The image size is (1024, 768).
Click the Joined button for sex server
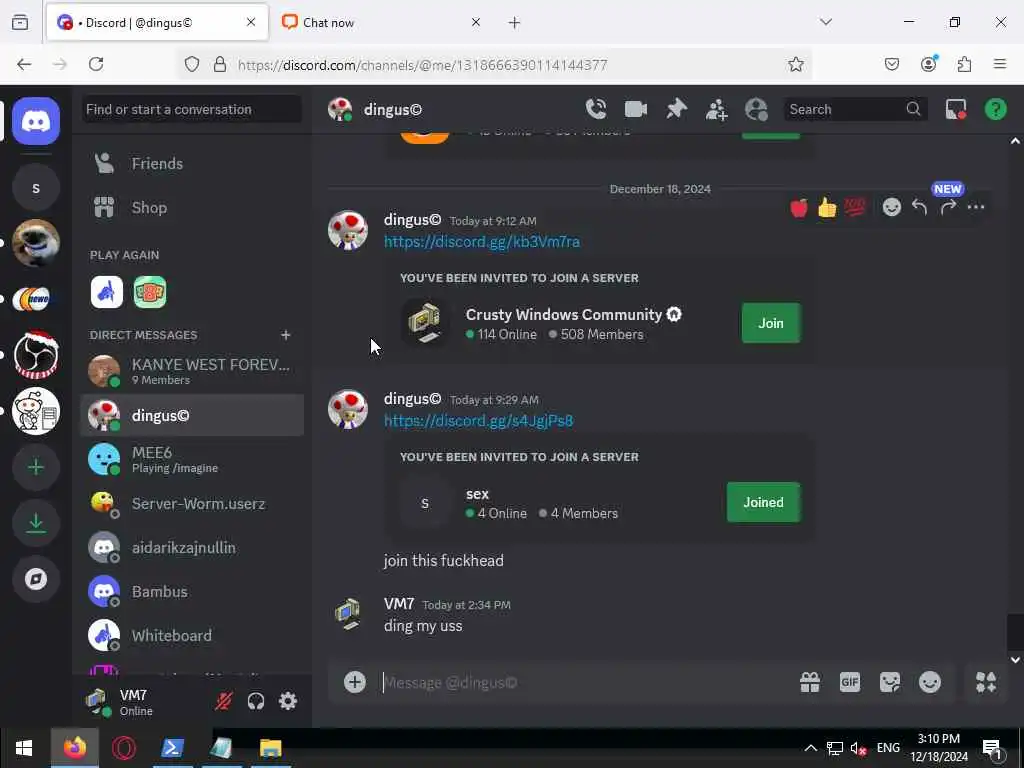(763, 502)
